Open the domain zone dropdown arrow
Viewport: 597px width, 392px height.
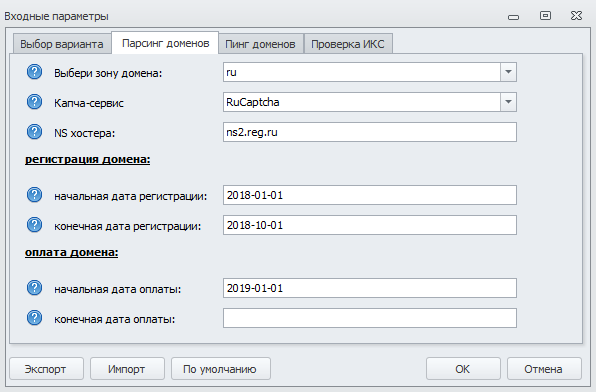click(508, 72)
